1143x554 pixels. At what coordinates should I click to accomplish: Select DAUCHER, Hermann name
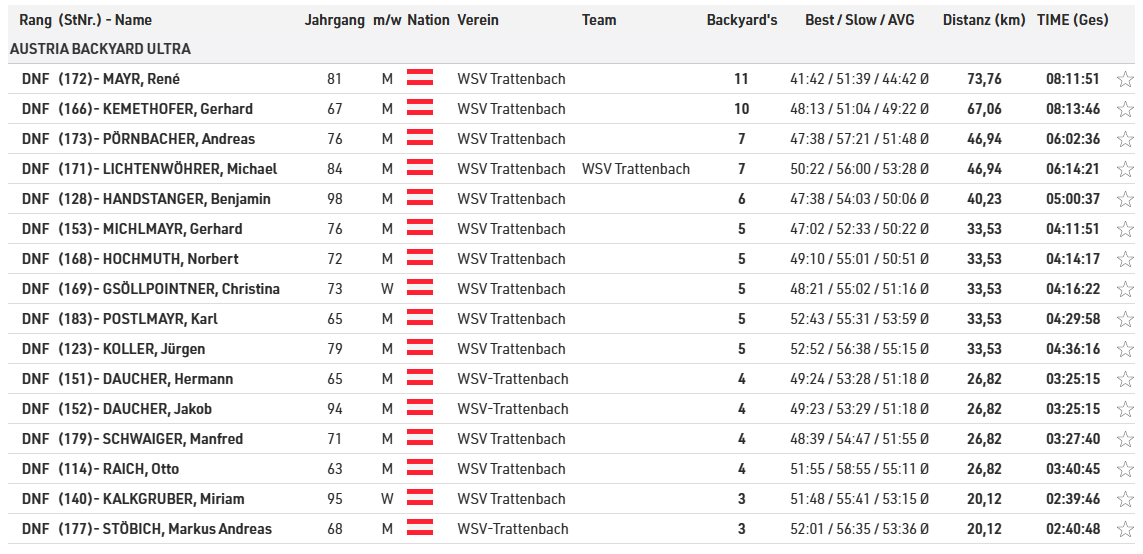[x=168, y=379]
